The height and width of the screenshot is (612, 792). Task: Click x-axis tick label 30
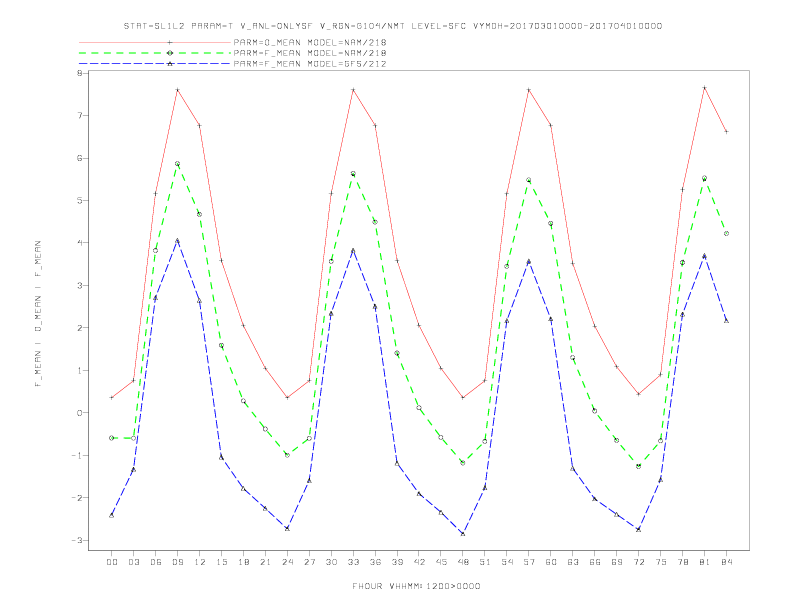click(331, 562)
